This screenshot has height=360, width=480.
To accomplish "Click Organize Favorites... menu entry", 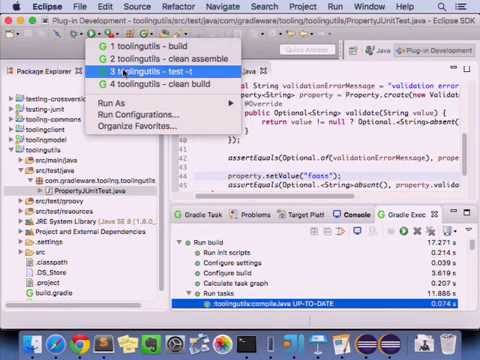I will tap(137, 126).
